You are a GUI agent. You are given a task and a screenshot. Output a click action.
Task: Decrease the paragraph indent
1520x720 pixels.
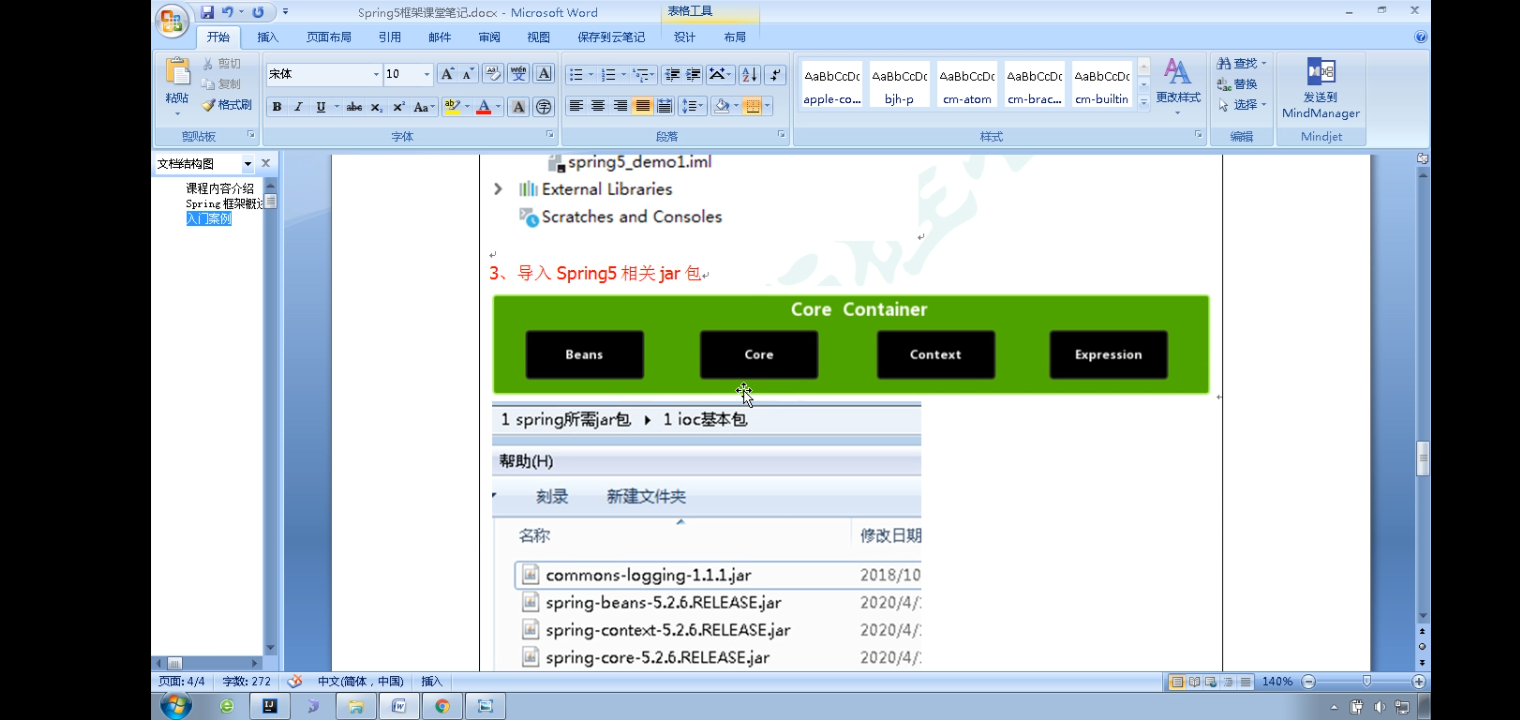click(671, 75)
